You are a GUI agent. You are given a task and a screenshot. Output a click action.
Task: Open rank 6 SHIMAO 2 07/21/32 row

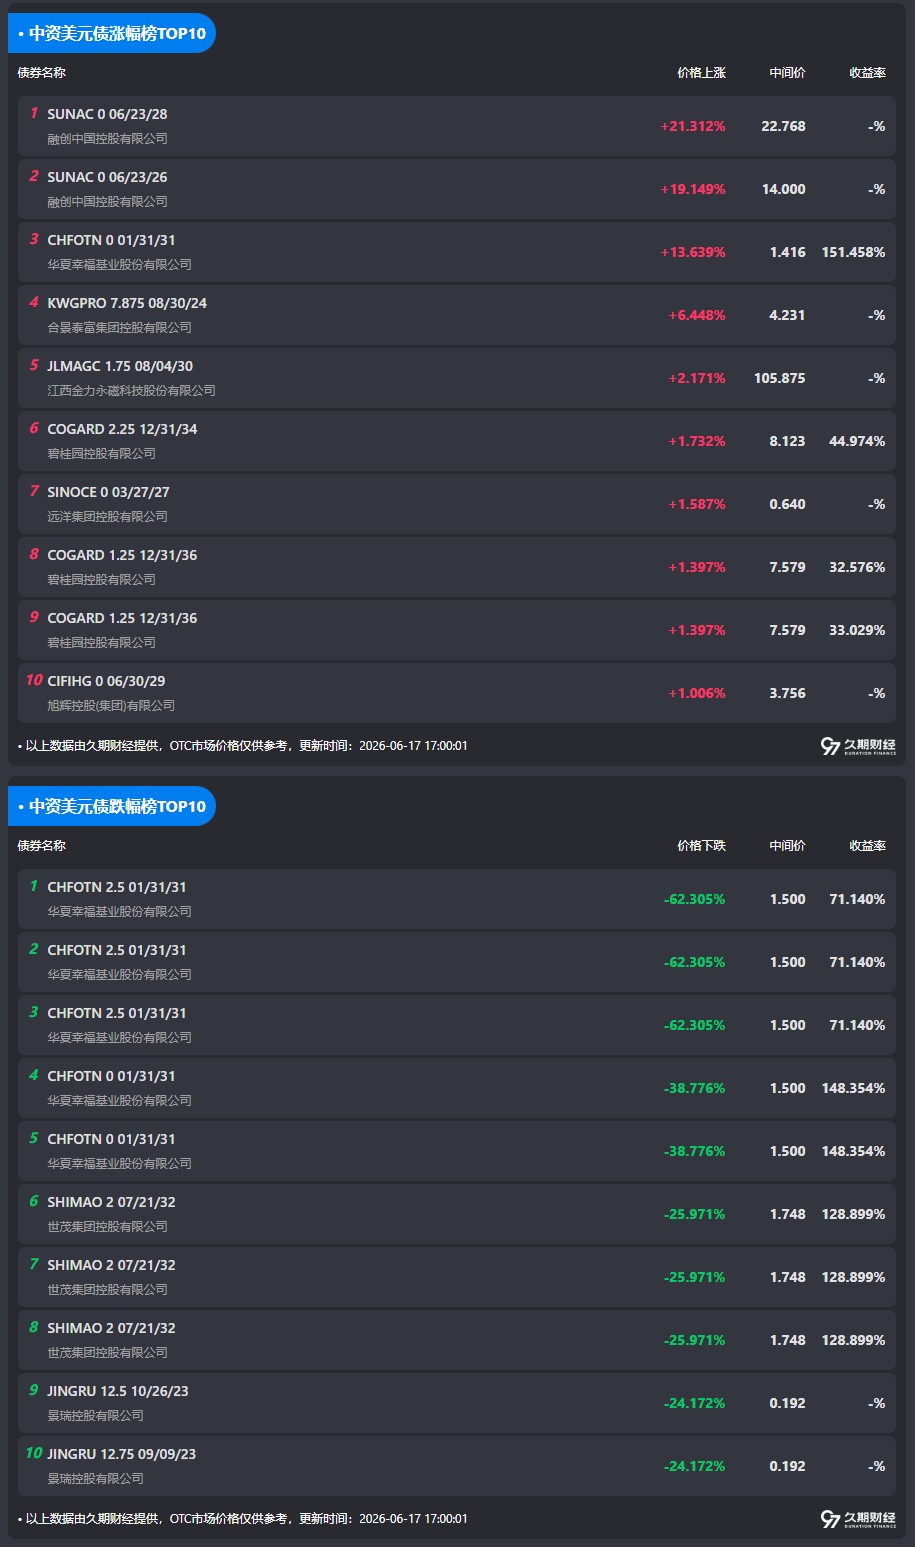[457, 1214]
